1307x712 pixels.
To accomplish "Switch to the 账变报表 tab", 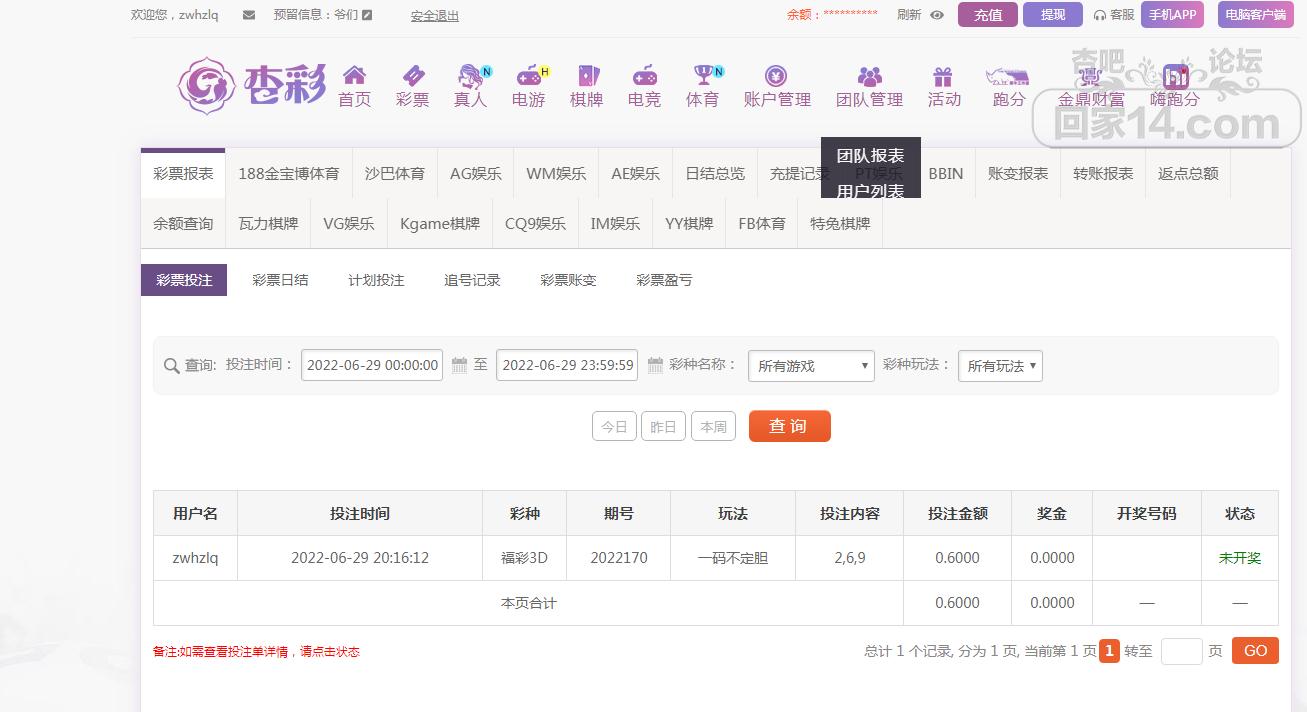I will 1017,173.
